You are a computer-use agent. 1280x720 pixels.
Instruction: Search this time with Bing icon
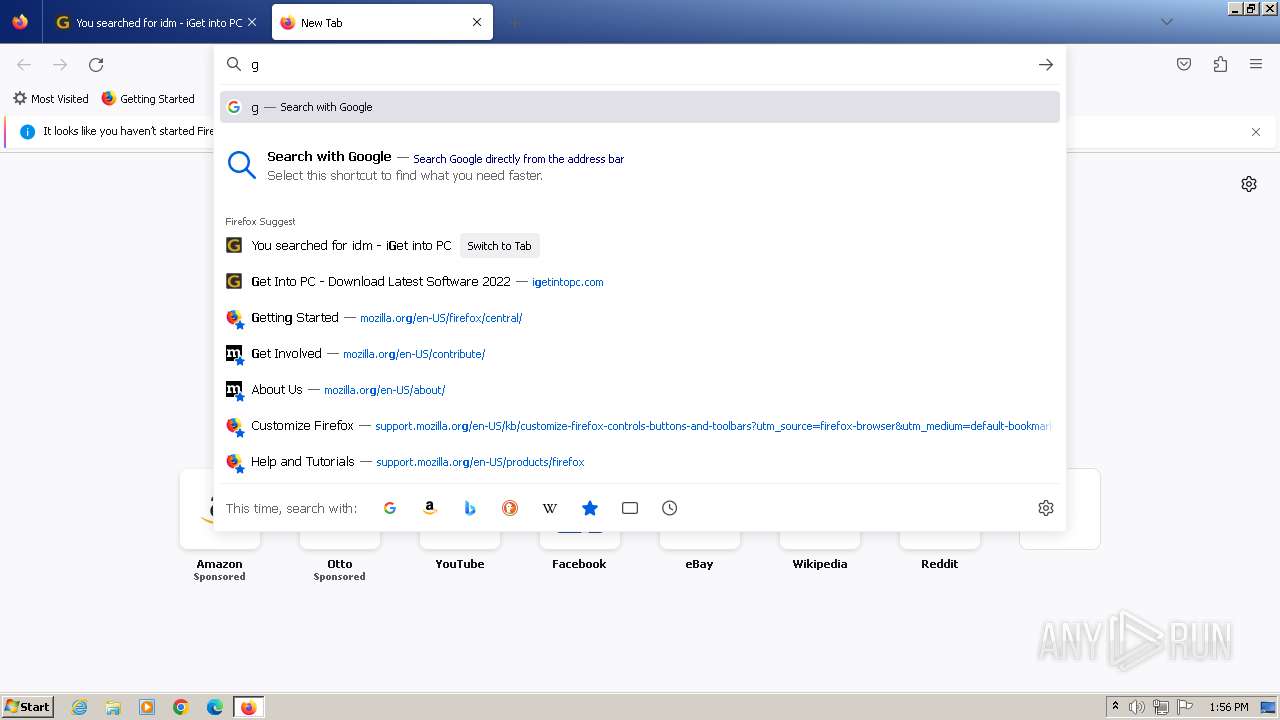470,508
